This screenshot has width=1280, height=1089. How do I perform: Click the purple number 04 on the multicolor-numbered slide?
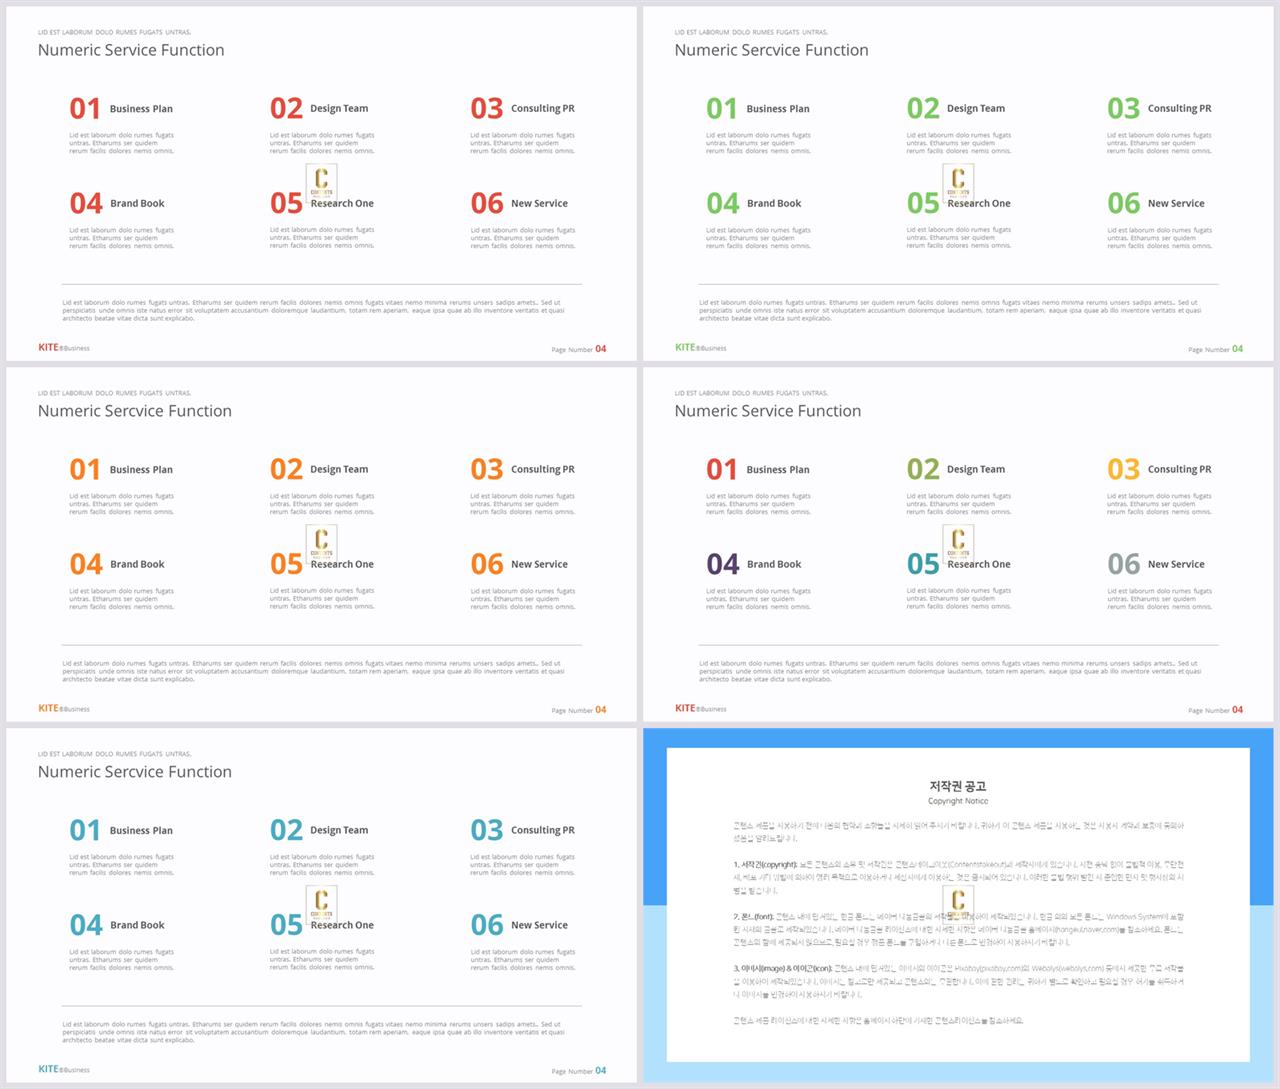723,564
